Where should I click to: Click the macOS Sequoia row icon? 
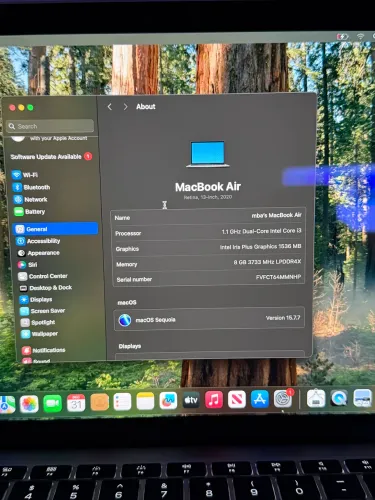[x=125, y=320]
